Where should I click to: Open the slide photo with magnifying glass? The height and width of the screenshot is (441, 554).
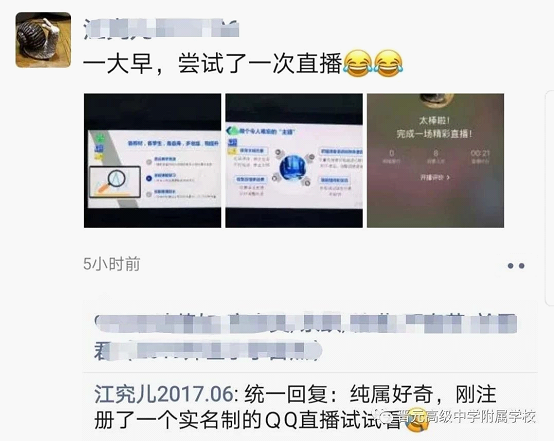click(153, 160)
